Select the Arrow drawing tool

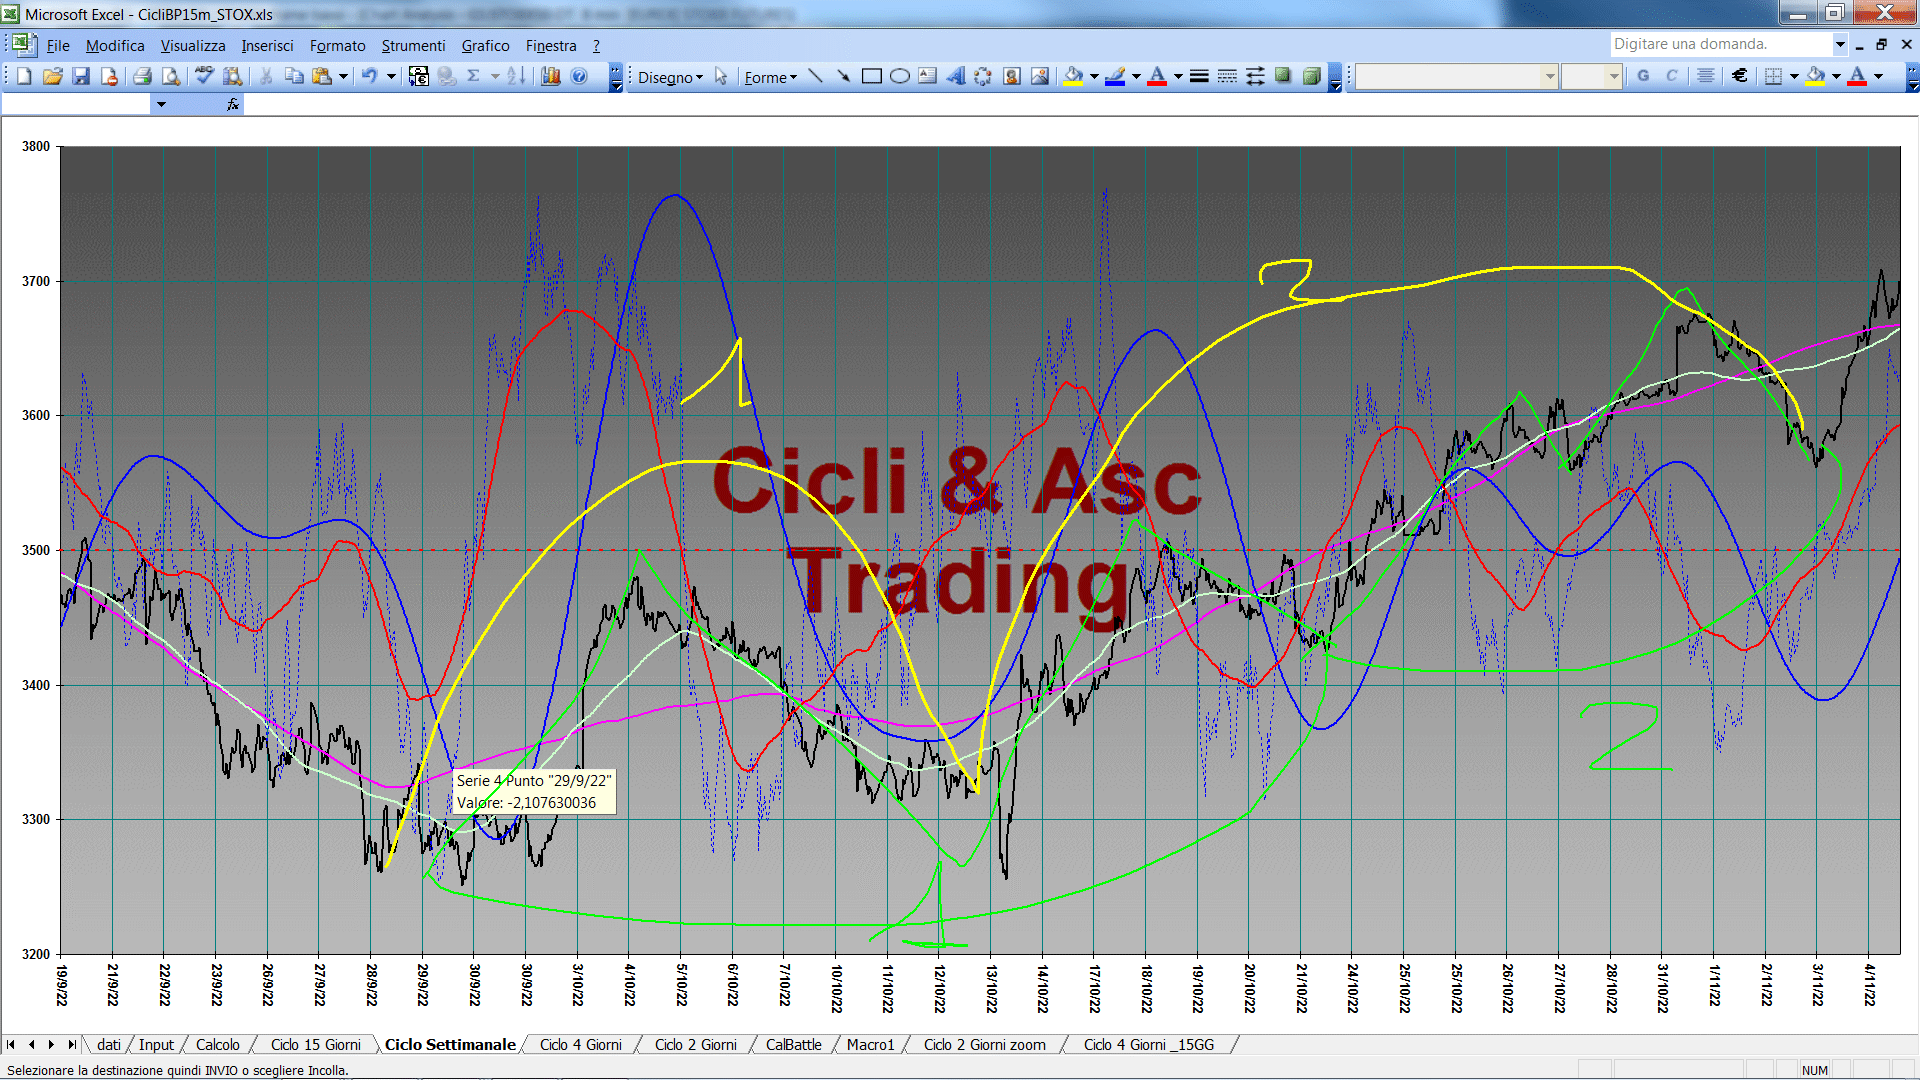click(843, 76)
